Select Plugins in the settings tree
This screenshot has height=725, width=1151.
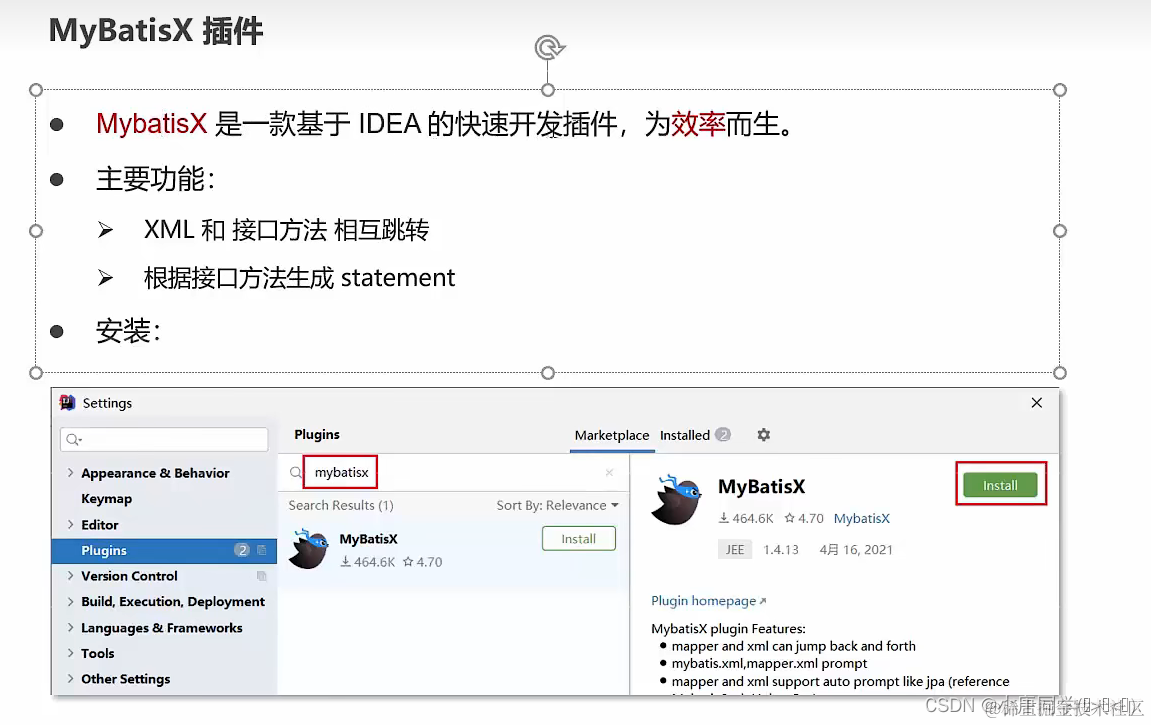click(x=164, y=550)
